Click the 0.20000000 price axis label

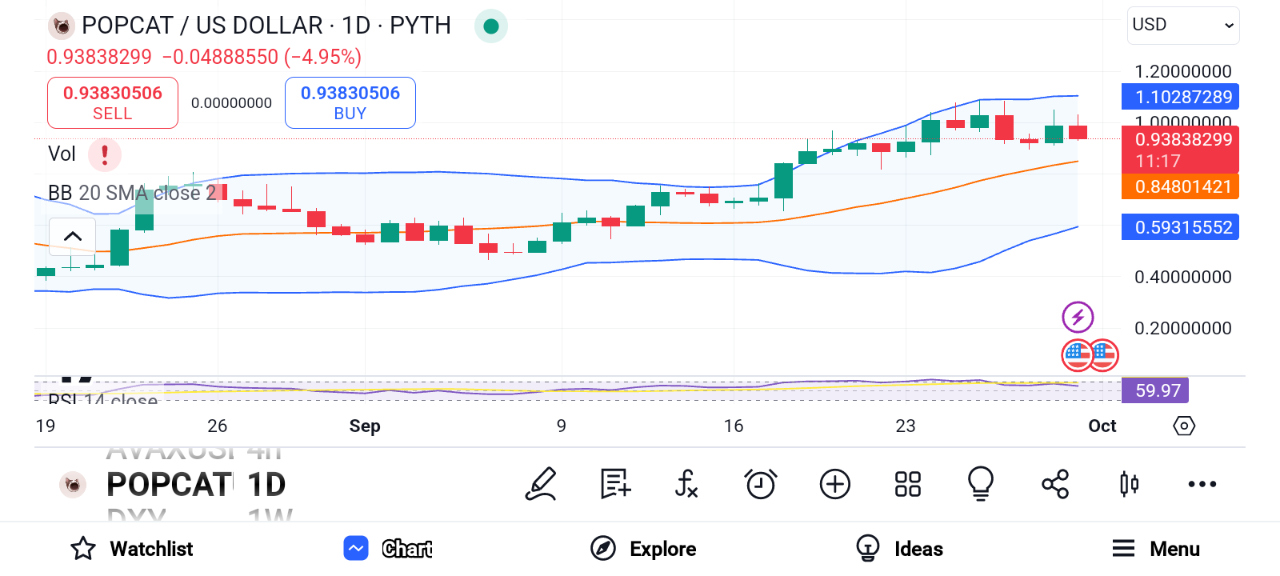tap(1183, 329)
